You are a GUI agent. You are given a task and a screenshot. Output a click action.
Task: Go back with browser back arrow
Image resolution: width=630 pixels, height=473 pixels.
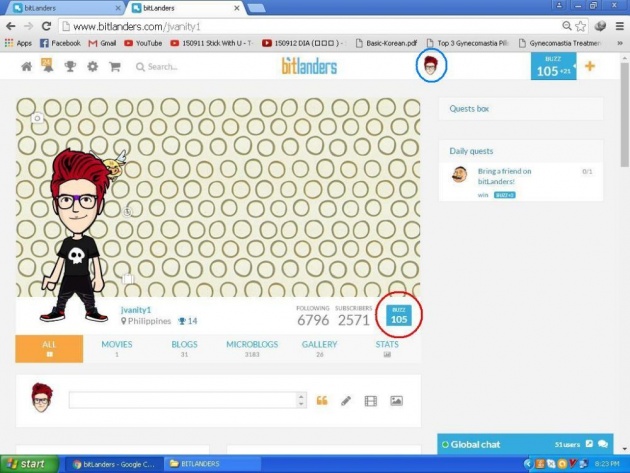click(x=11, y=26)
